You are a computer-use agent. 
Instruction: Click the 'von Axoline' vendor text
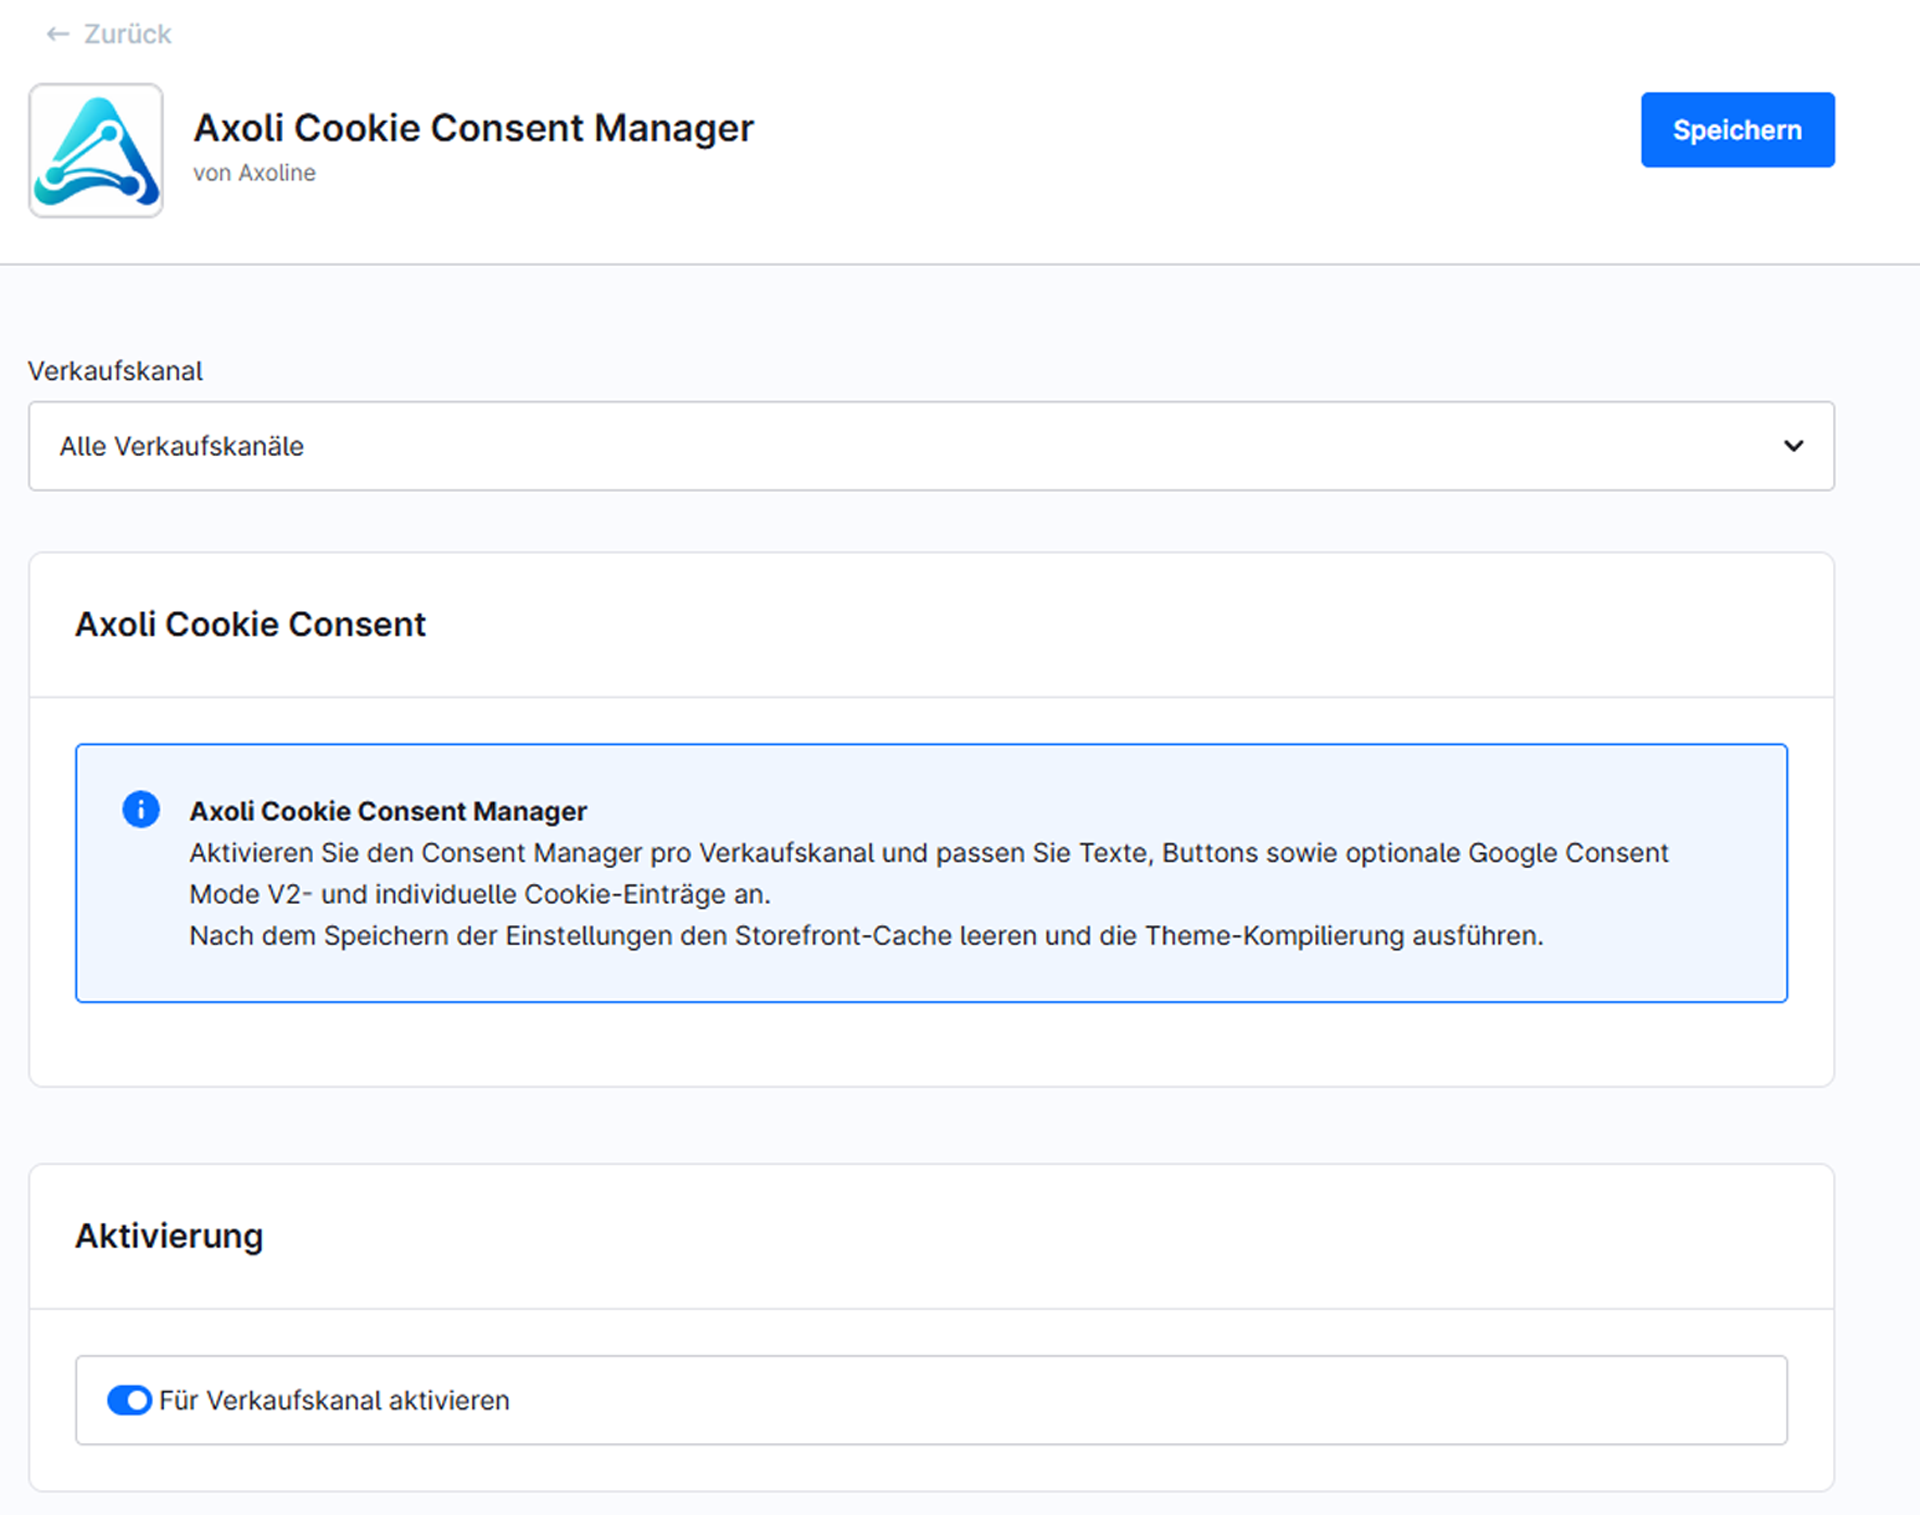pyautogui.click(x=254, y=173)
